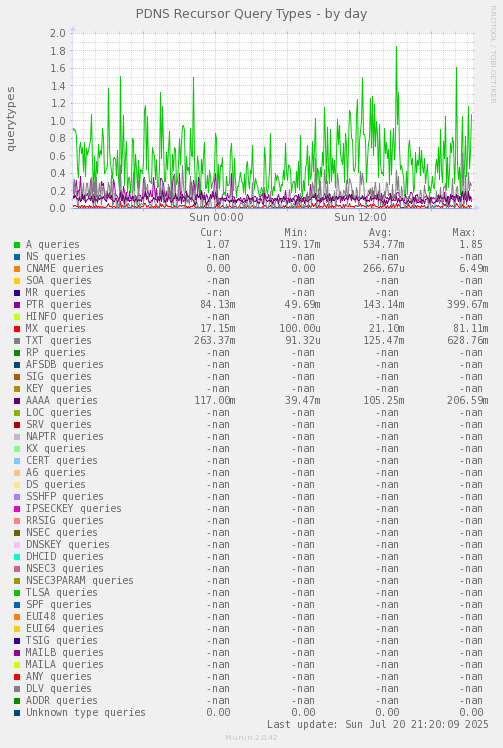The image size is (503, 748).
Task: Click the TLSA queries green swatch
Action: (17, 592)
